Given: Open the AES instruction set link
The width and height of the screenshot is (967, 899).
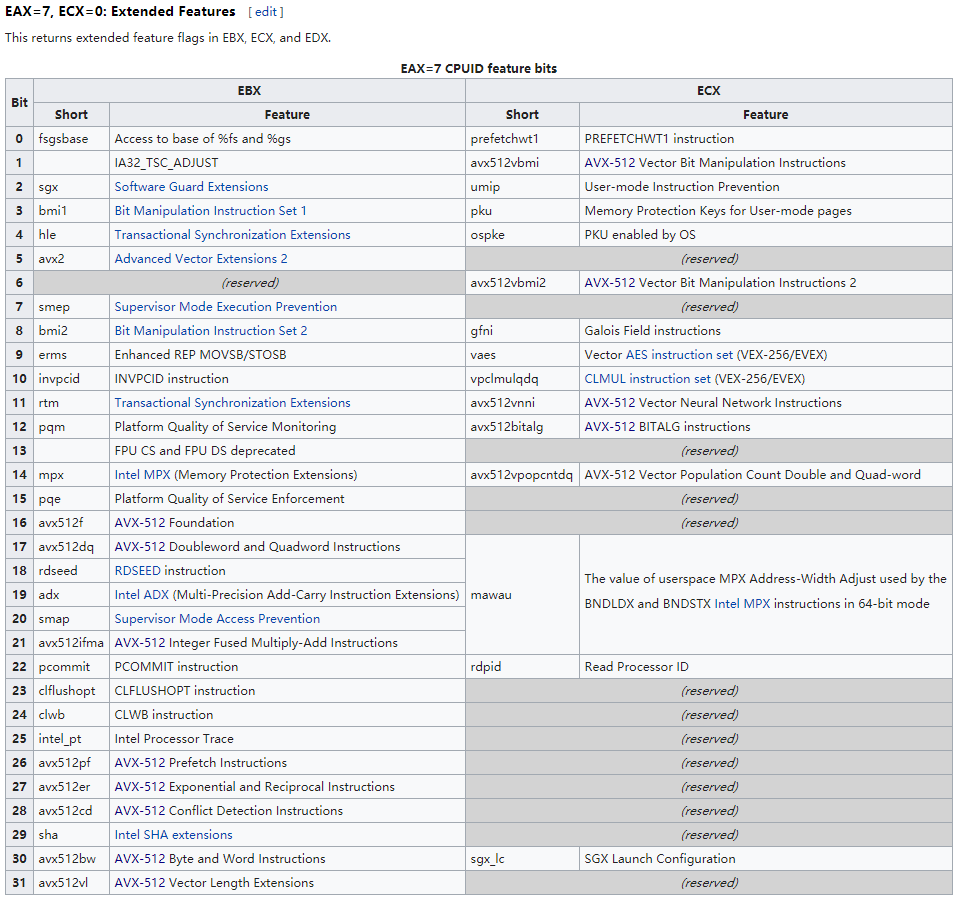Looking at the screenshot, I should point(680,355).
